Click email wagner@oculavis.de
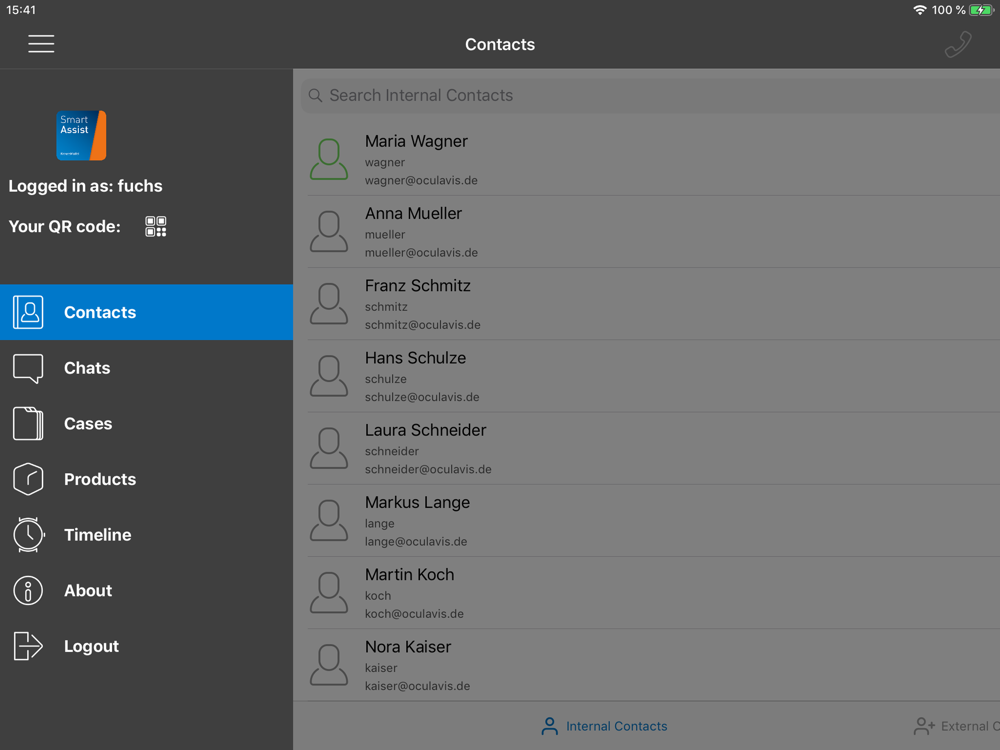Screen dimensions: 1000x750 click(421, 180)
